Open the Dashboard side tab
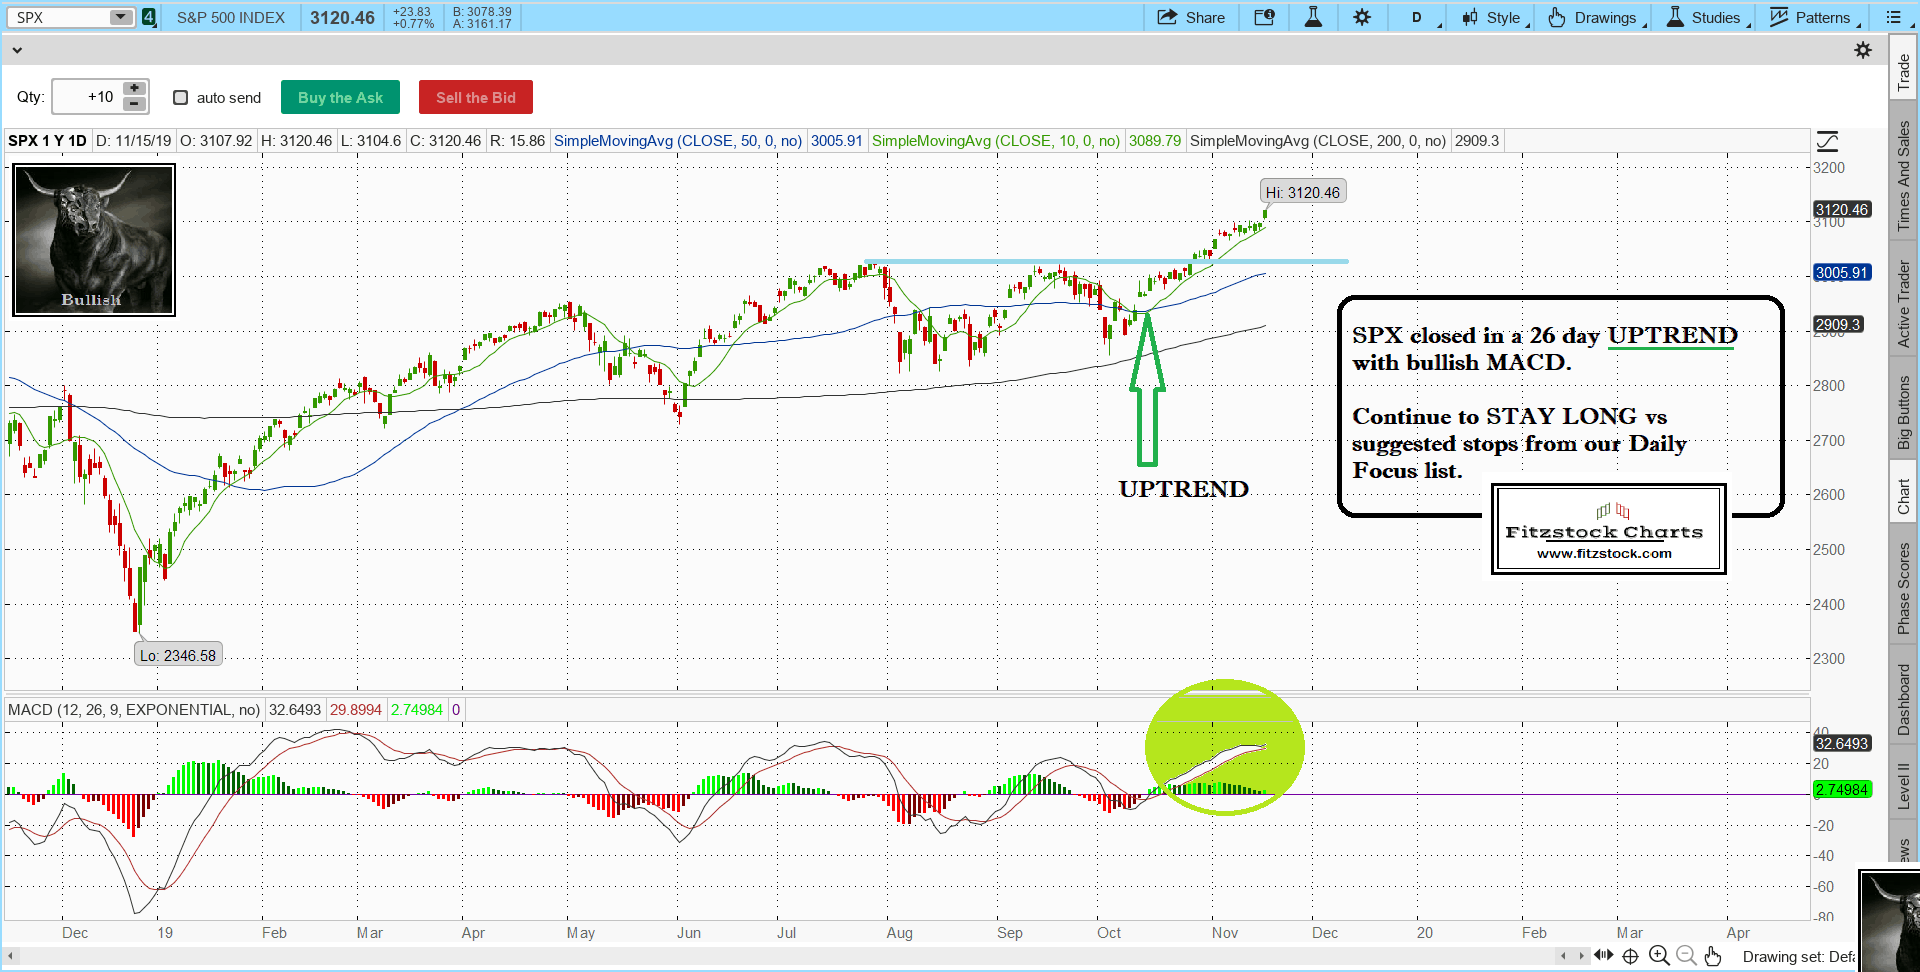Screen dimensions: 1920x972 click(x=1903, y=699)
